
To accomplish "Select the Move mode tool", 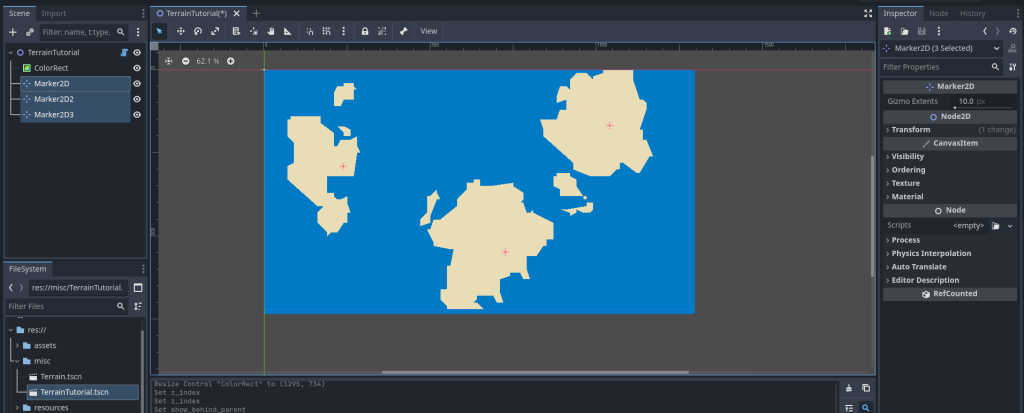I will [x=181, y=31].
